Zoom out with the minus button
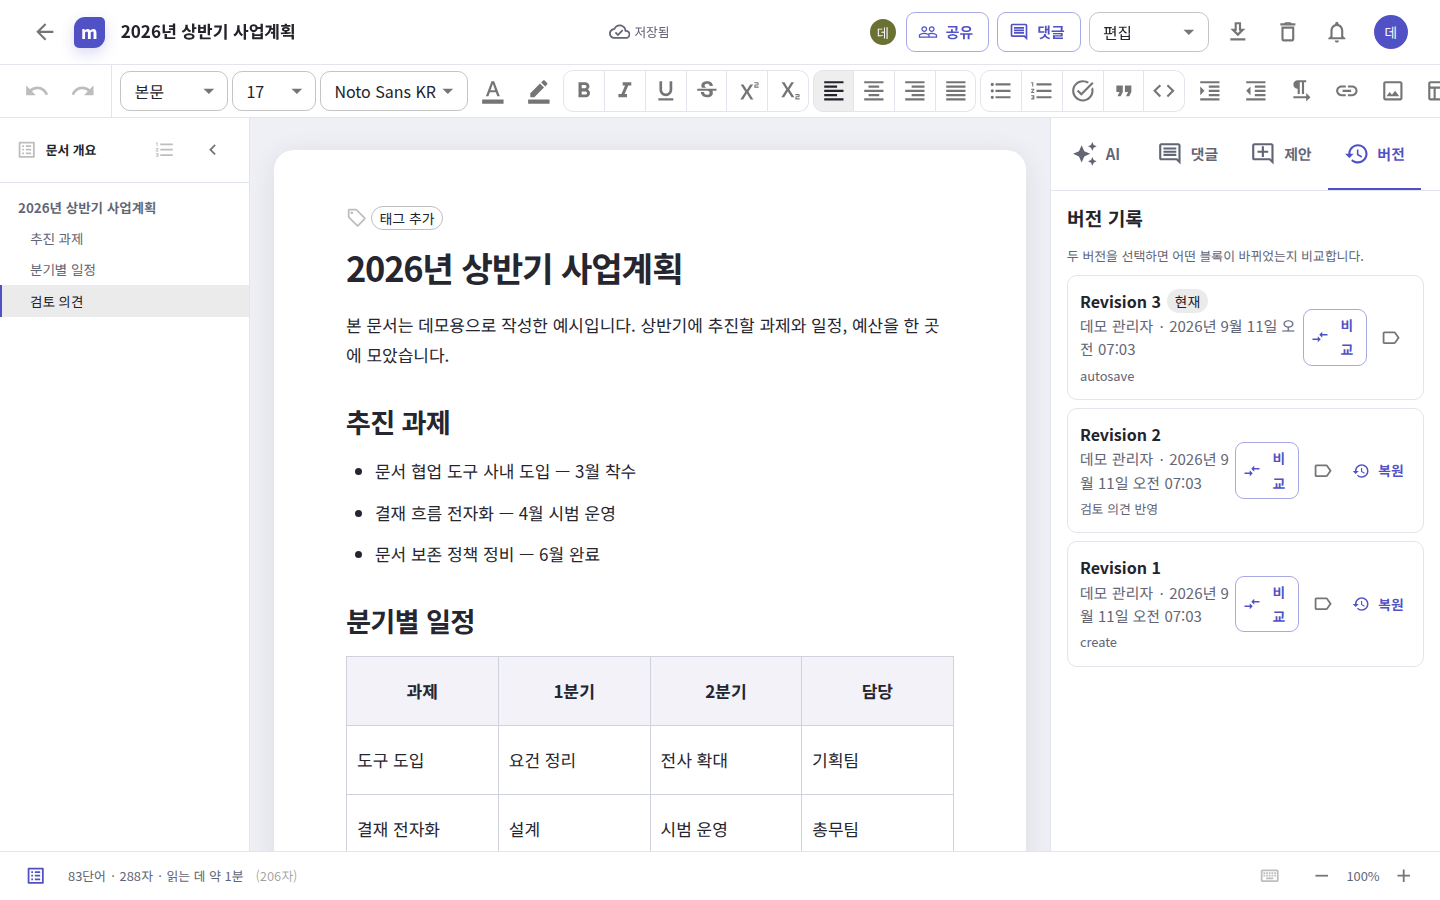Image resolution: width=1440 pixels, height=900 pixels. click(1322, 876)
